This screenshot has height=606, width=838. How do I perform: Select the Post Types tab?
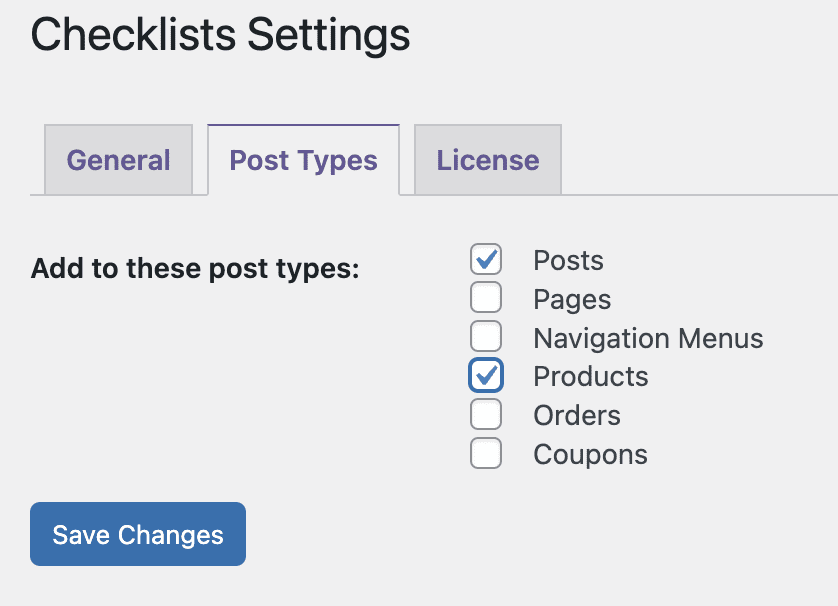[x=303, y=160]
